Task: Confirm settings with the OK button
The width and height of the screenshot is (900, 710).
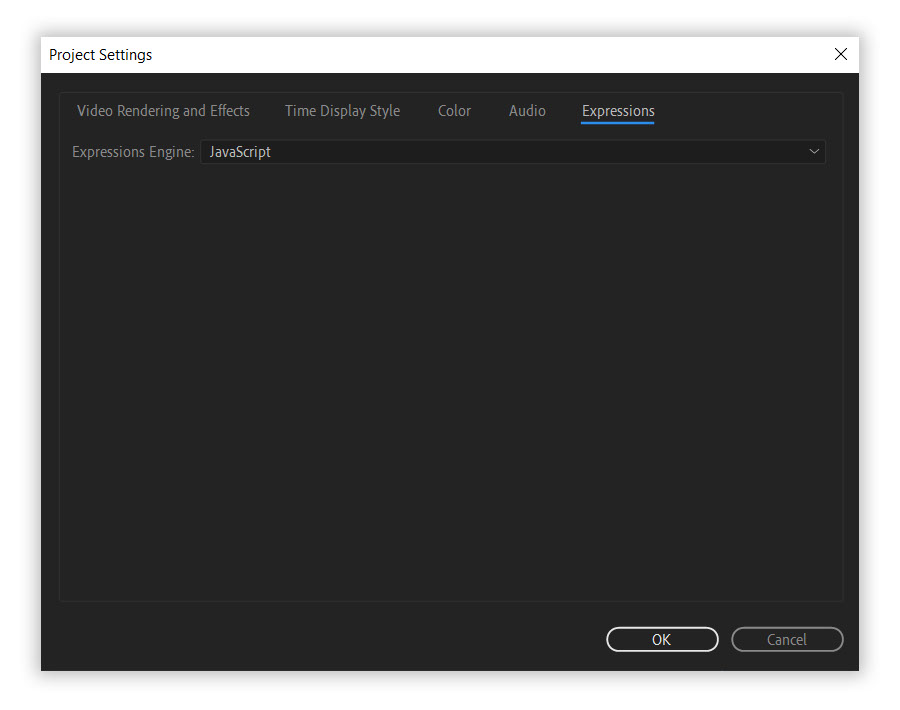Action: pyautogui.click(x=662, y=640)
